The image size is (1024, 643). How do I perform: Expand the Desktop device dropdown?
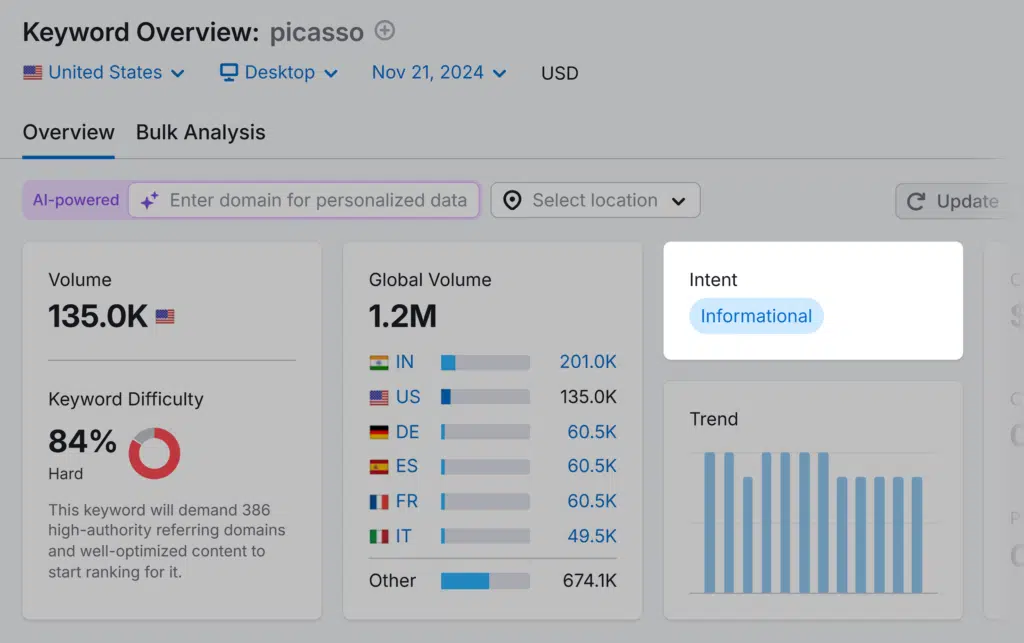coord(279,73)
